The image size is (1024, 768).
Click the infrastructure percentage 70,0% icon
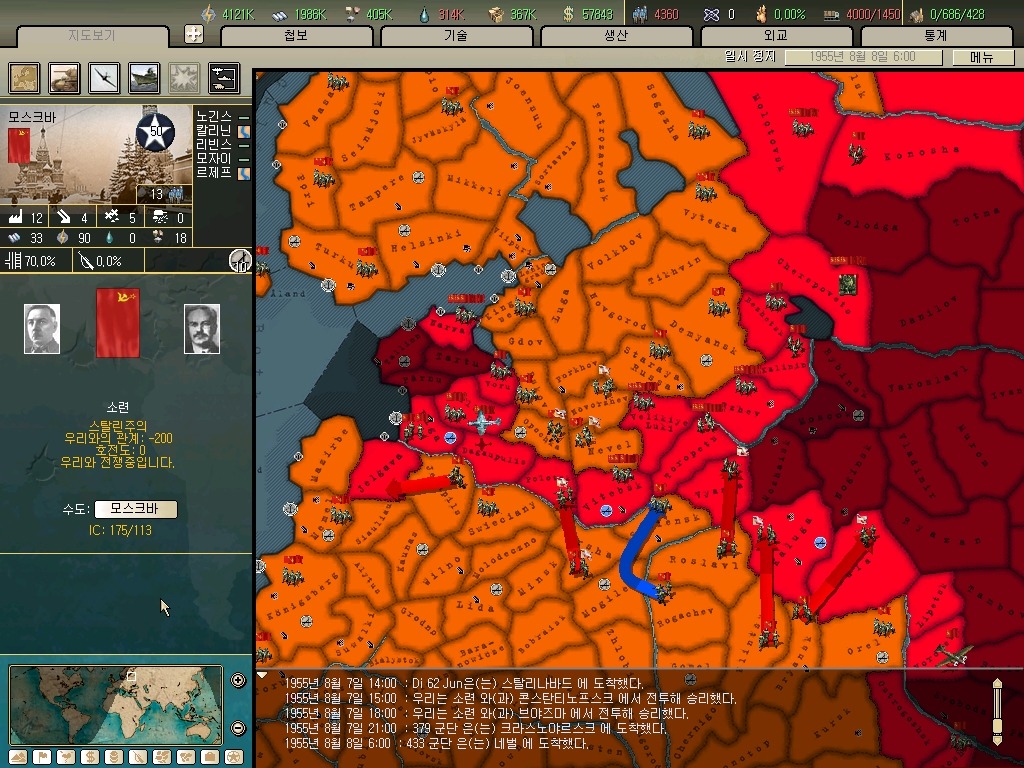[13, 261]
